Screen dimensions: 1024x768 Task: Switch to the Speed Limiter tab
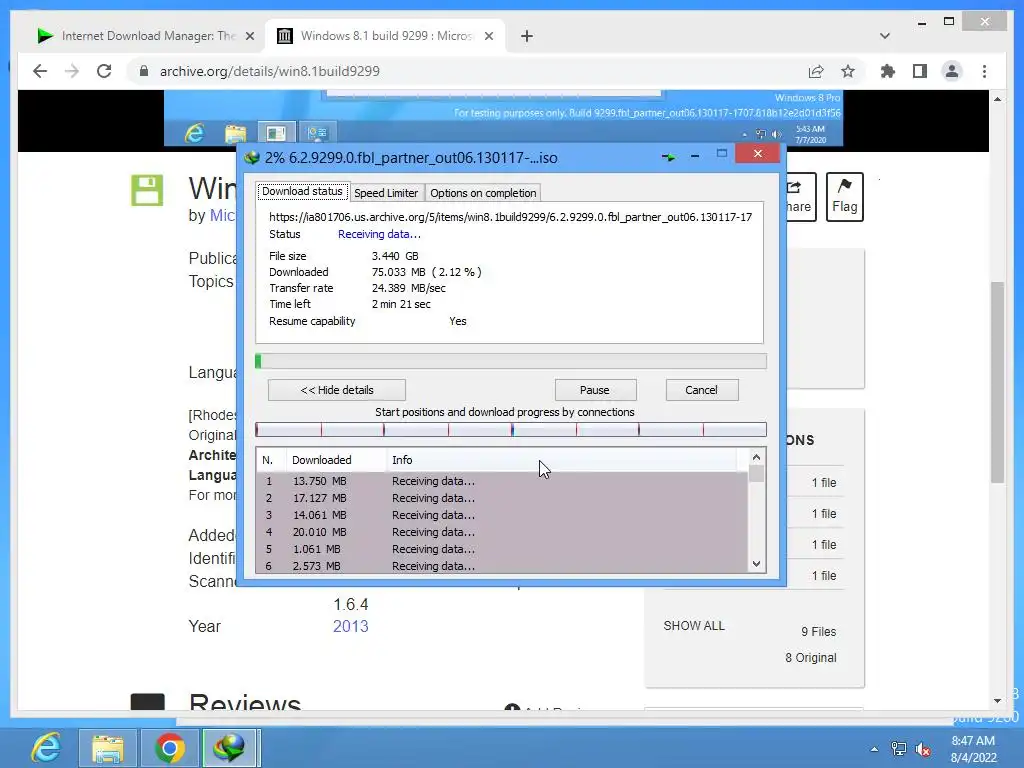coord(386,193)
